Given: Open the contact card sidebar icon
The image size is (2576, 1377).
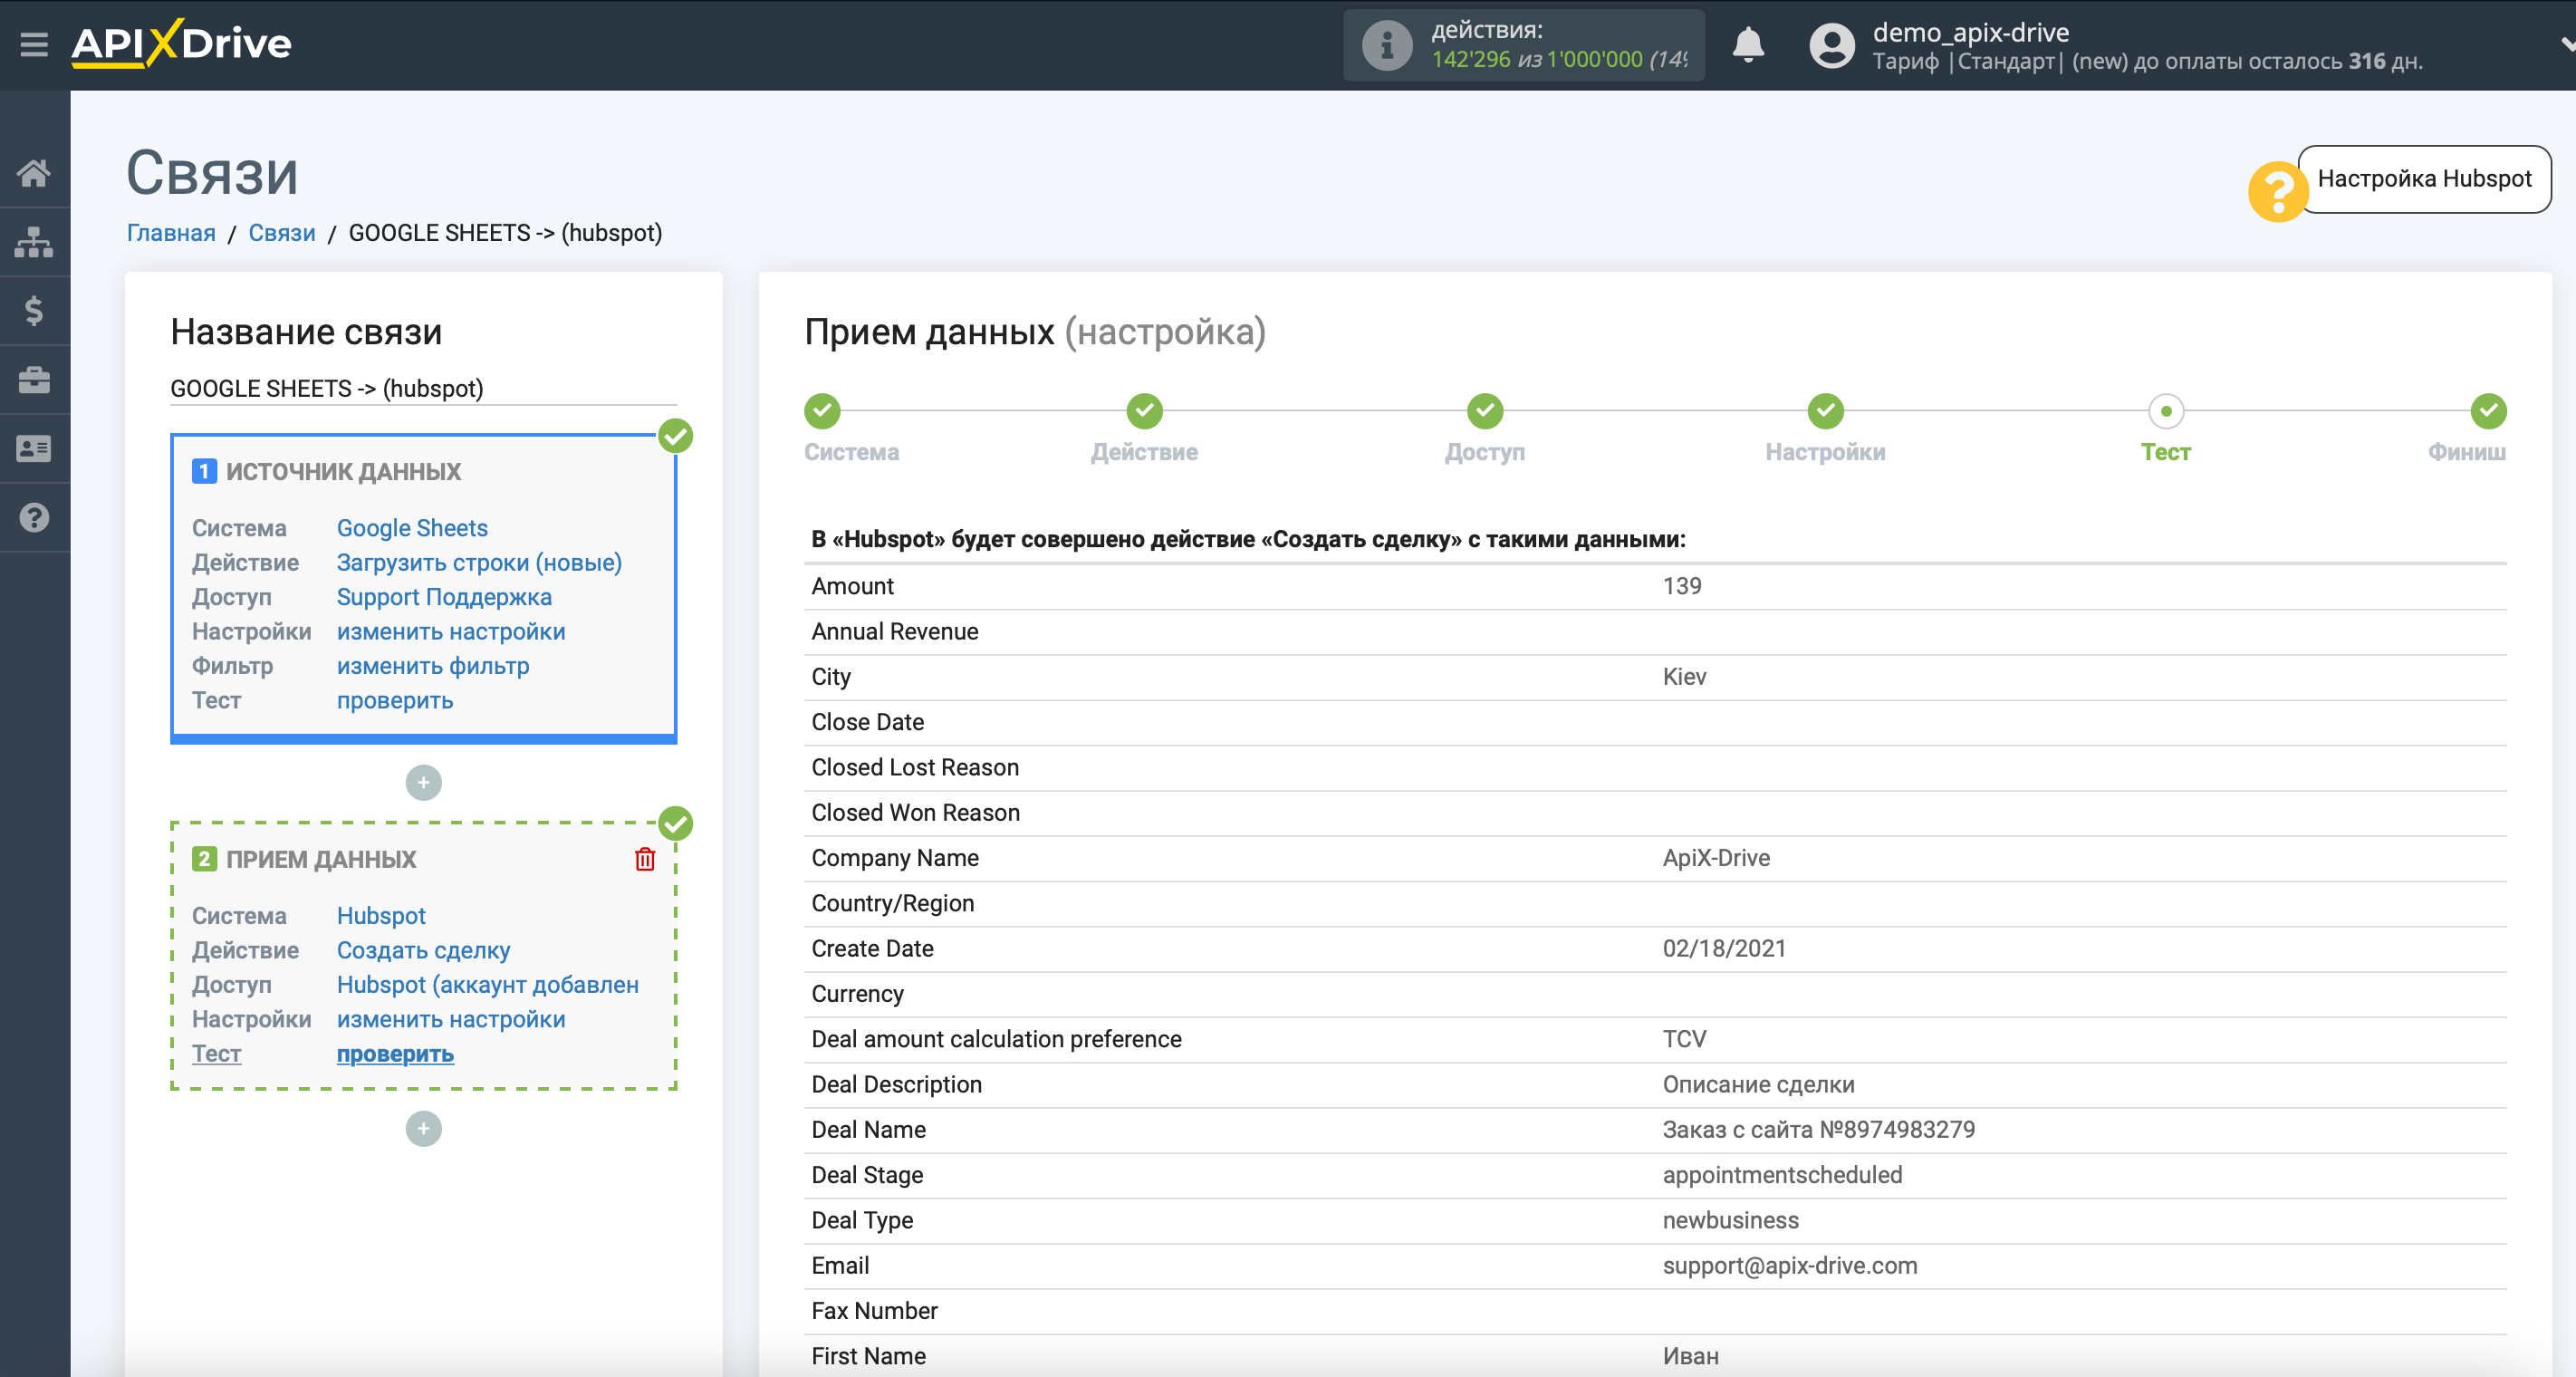Looking at the screenshot, I should point(34,449).
